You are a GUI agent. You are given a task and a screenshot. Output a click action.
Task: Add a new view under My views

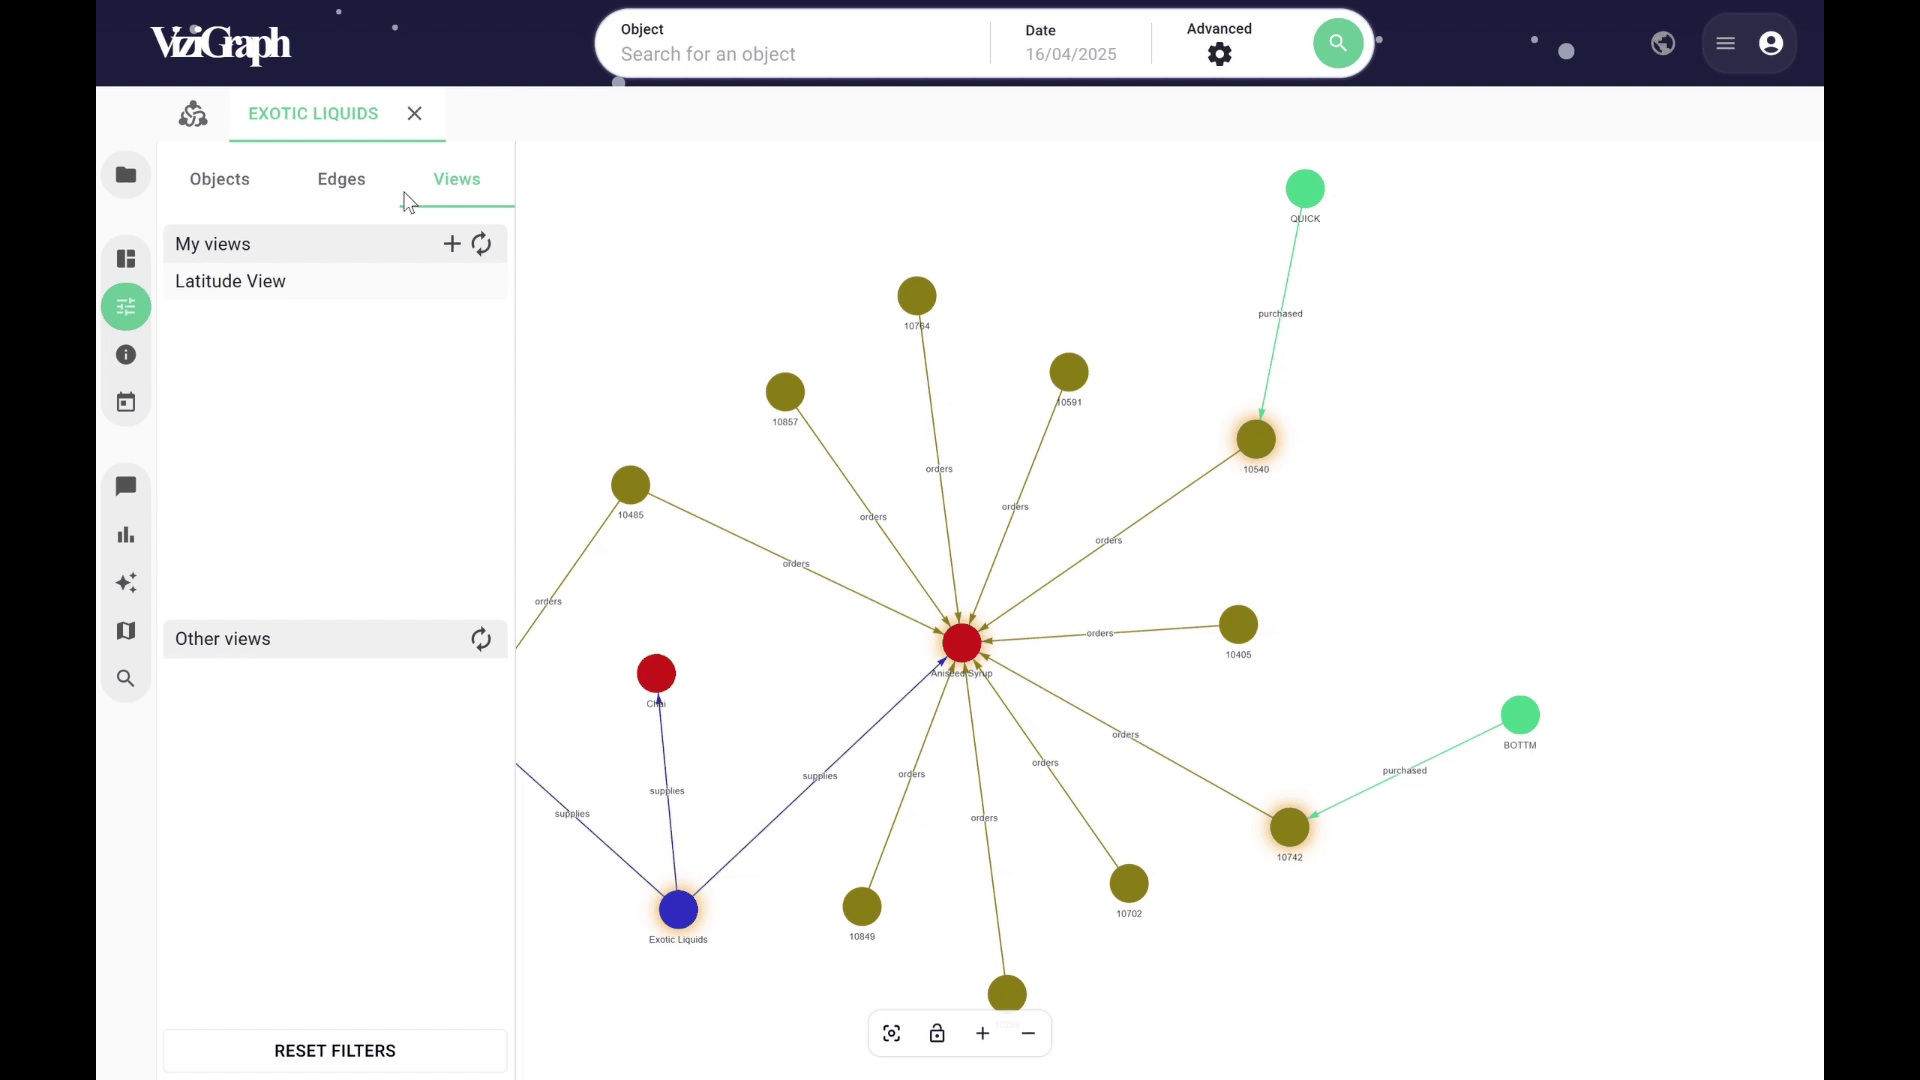click(x=452, y=244)
